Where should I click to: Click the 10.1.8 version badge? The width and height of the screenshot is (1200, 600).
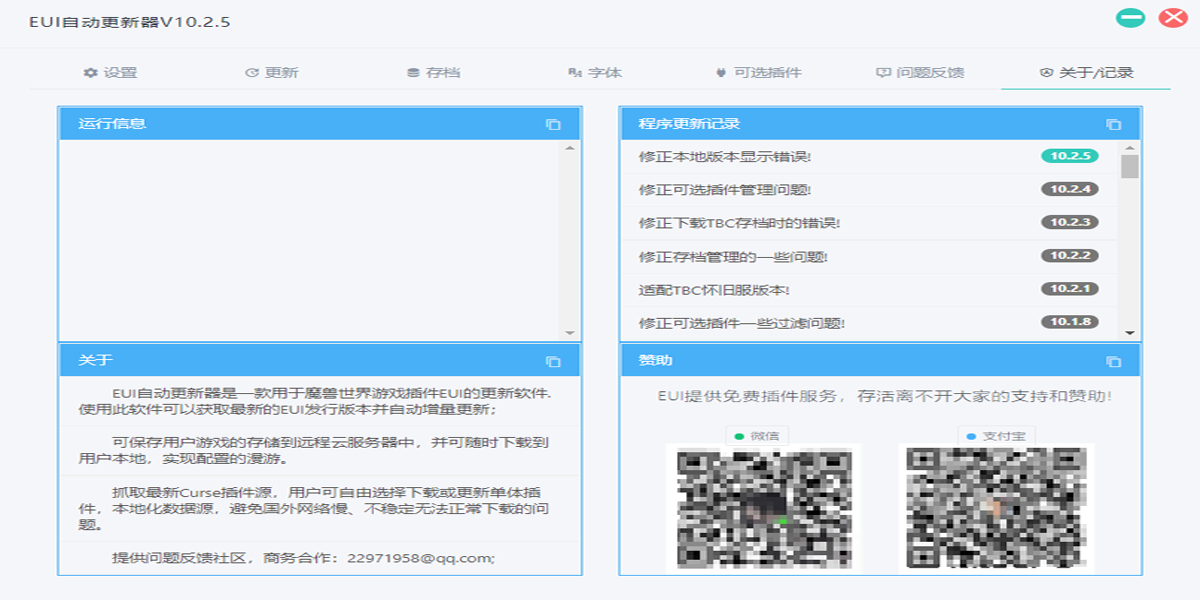[x=1070, y=322]
